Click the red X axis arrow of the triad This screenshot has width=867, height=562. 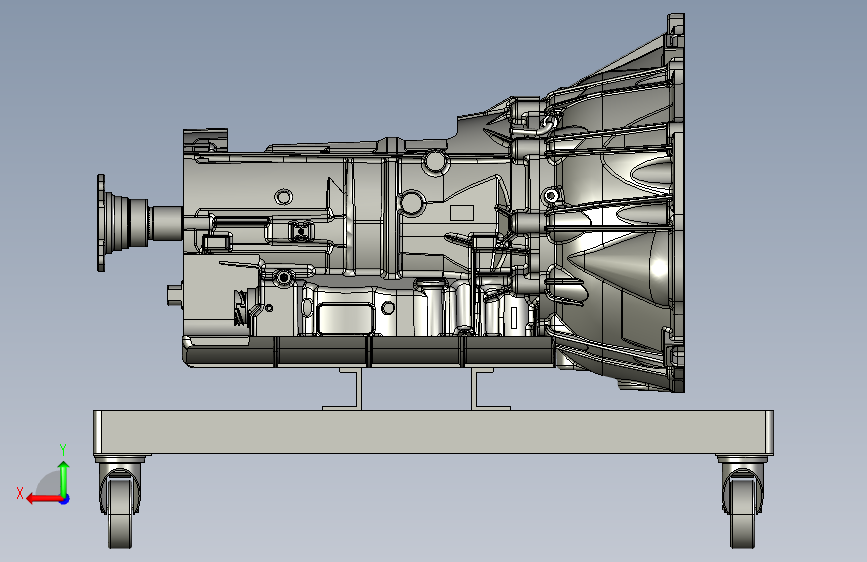coord(44,499)
